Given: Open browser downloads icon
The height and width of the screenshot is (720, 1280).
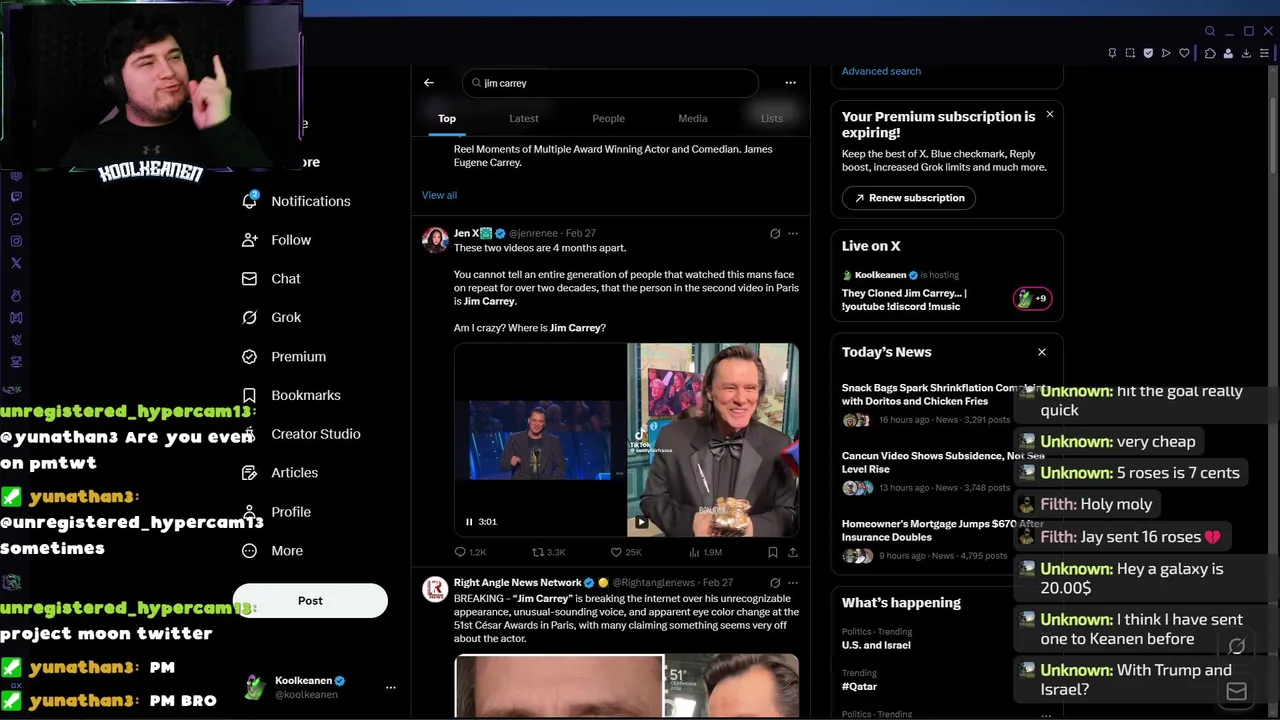Looking at the screenshot, I should 1246,53.
